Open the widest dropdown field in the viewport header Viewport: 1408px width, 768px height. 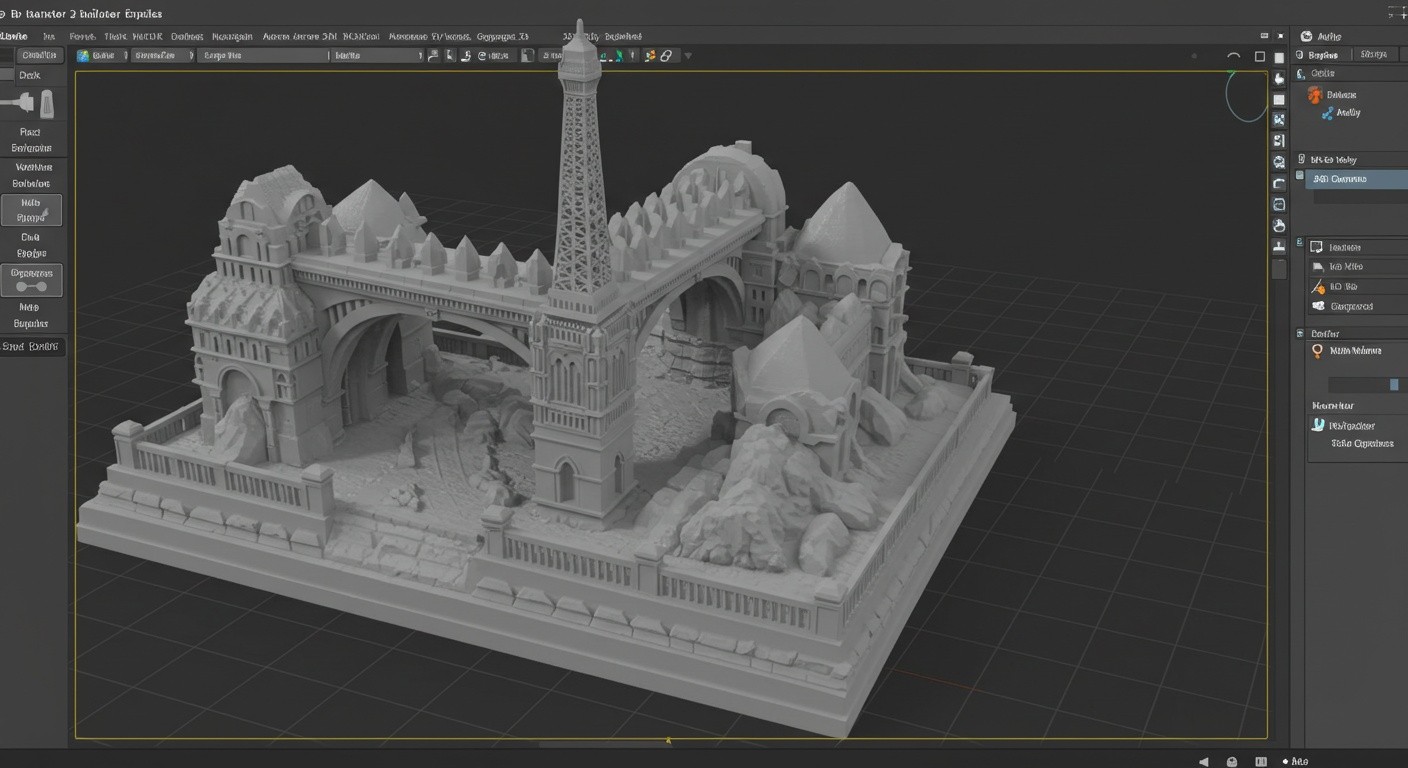pos(262,56)
